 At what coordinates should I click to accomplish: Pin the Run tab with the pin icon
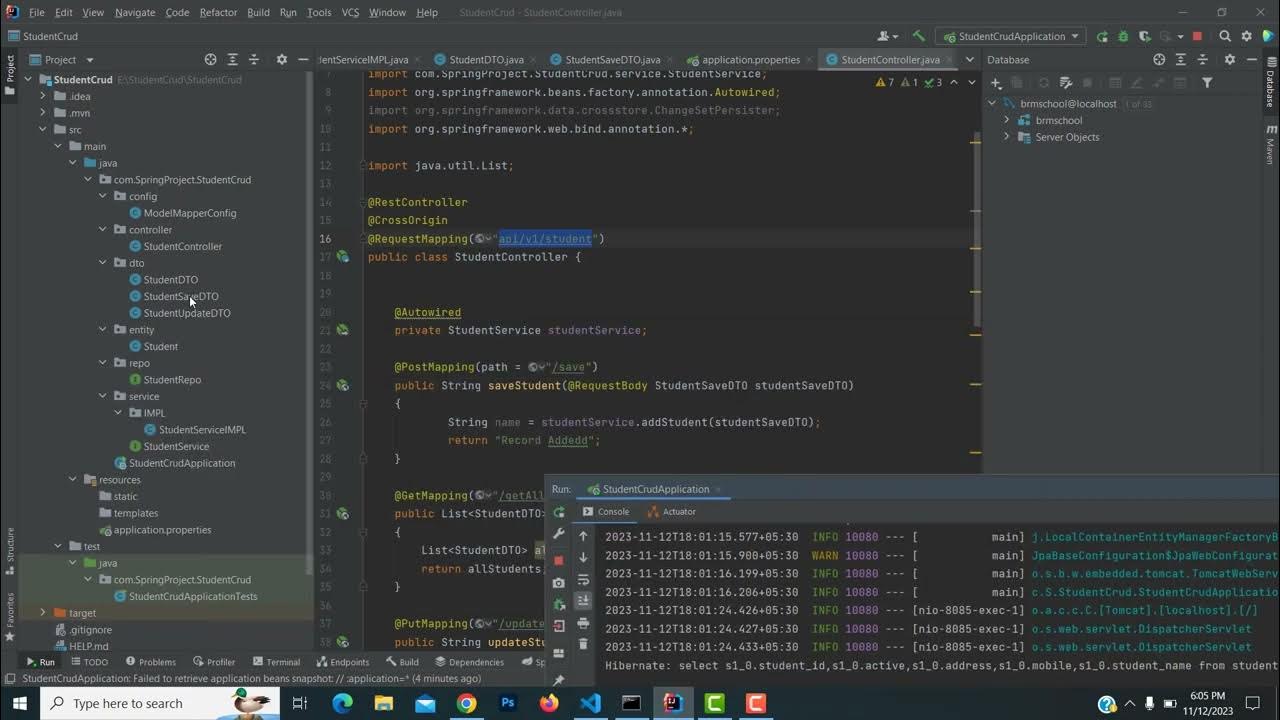[559, 680]
